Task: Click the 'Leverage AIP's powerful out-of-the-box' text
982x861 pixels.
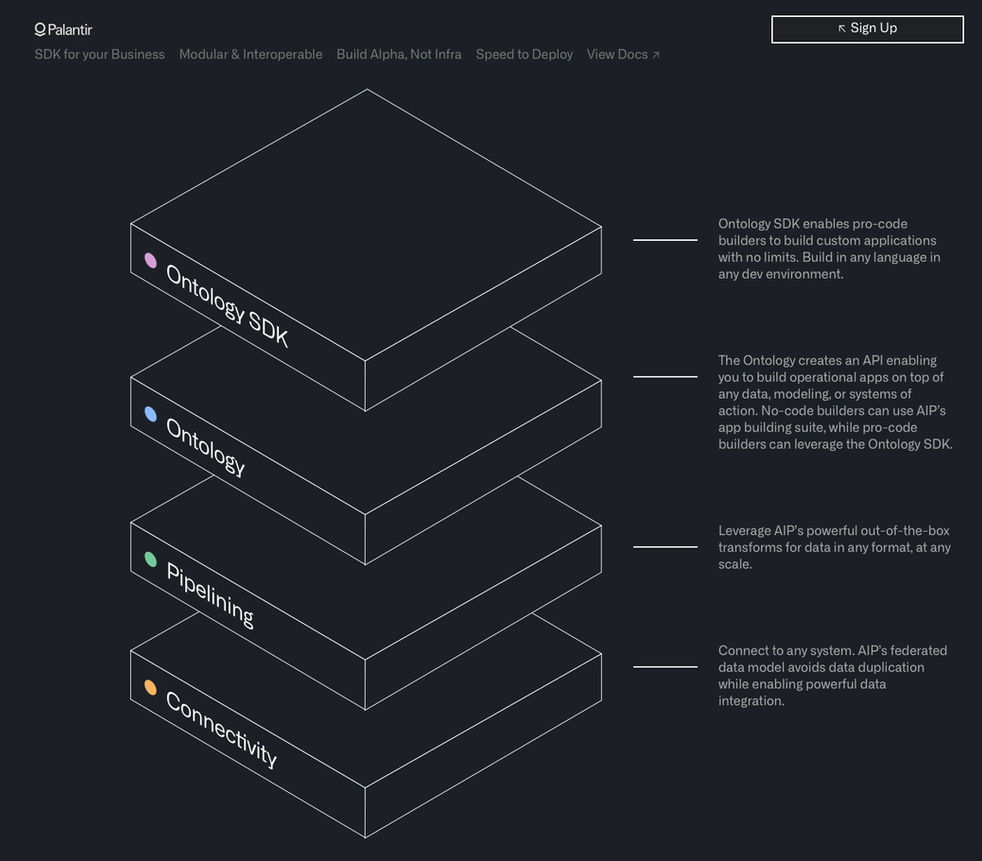Action: (x=834, y=547)
